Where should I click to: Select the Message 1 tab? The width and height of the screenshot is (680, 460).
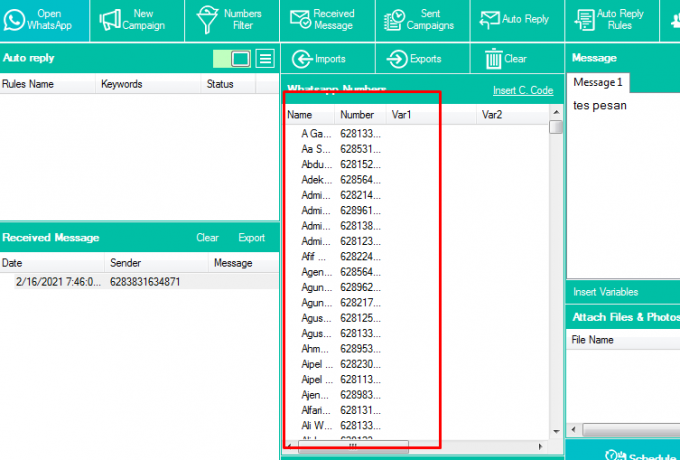pos(598,82)
